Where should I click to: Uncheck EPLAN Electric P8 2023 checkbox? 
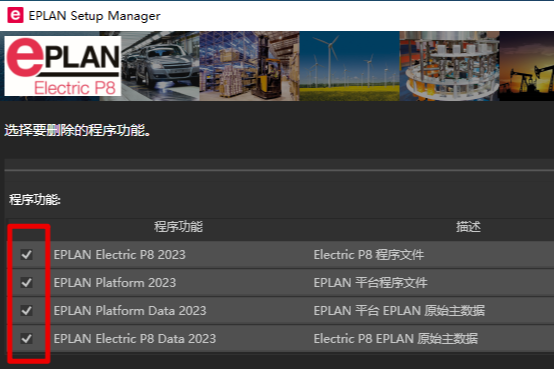[x=26, y=254]
